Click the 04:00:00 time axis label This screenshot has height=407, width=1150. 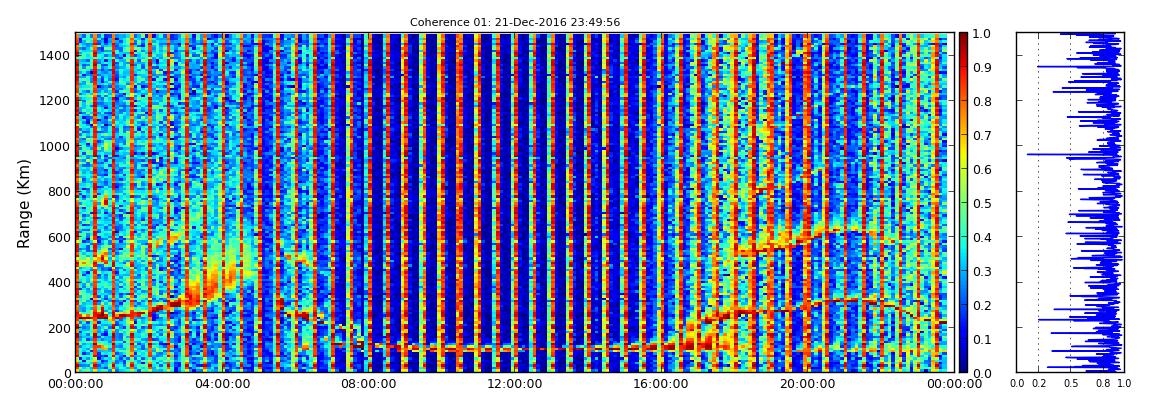tap(221, 384)
